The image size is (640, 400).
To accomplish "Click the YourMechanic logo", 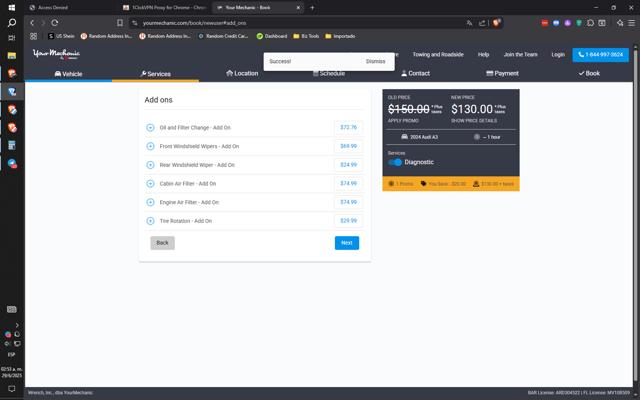I will click(x=56, y=54).
